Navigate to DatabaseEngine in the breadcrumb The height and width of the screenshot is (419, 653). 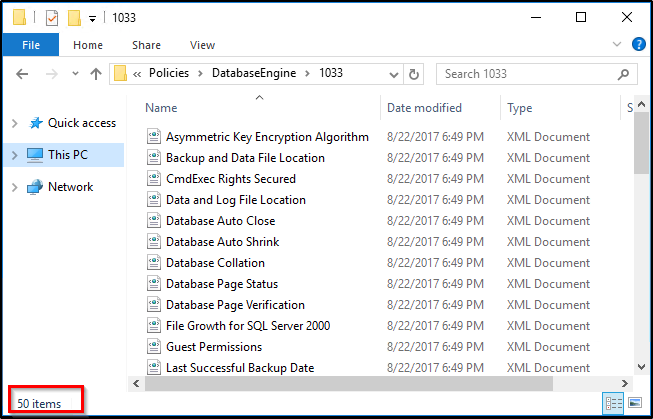point(254,73)
